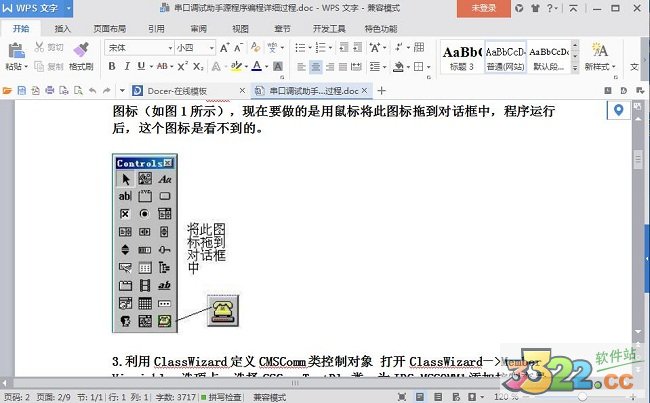Switch to outline view in status bar
The width and height of the screenshot is (650, 403).
pyautogui.click(x=438, y=397)
